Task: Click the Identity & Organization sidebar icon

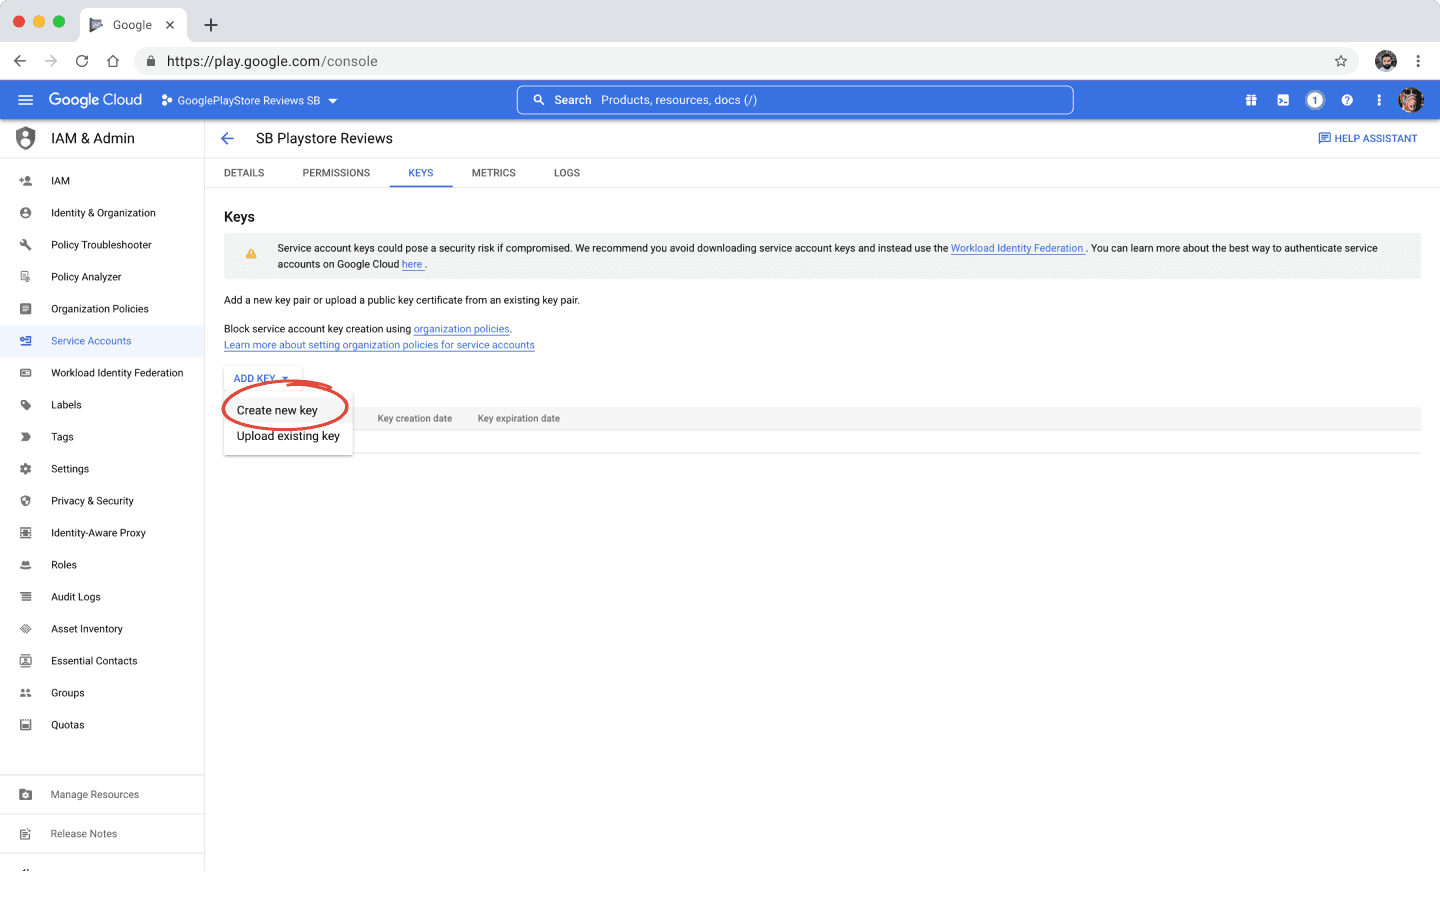Action: click(26, 213)
